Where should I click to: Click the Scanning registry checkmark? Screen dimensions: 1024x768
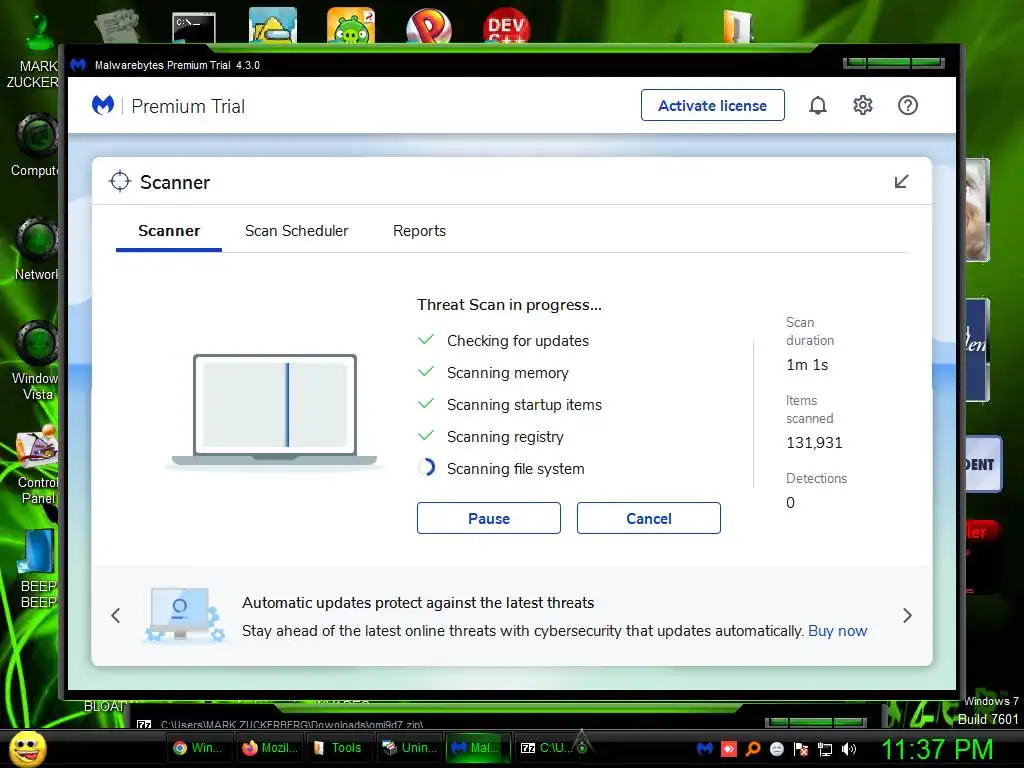pos(426,436)
